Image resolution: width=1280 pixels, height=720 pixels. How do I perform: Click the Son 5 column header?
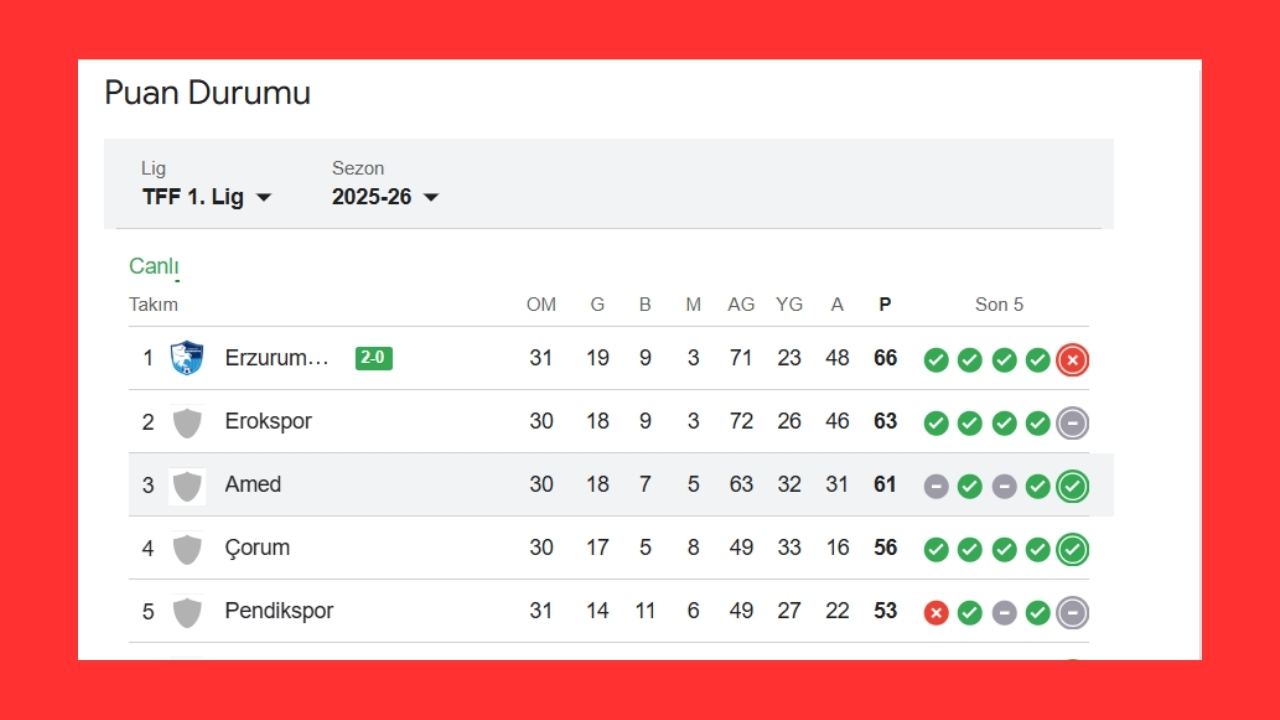999,305
